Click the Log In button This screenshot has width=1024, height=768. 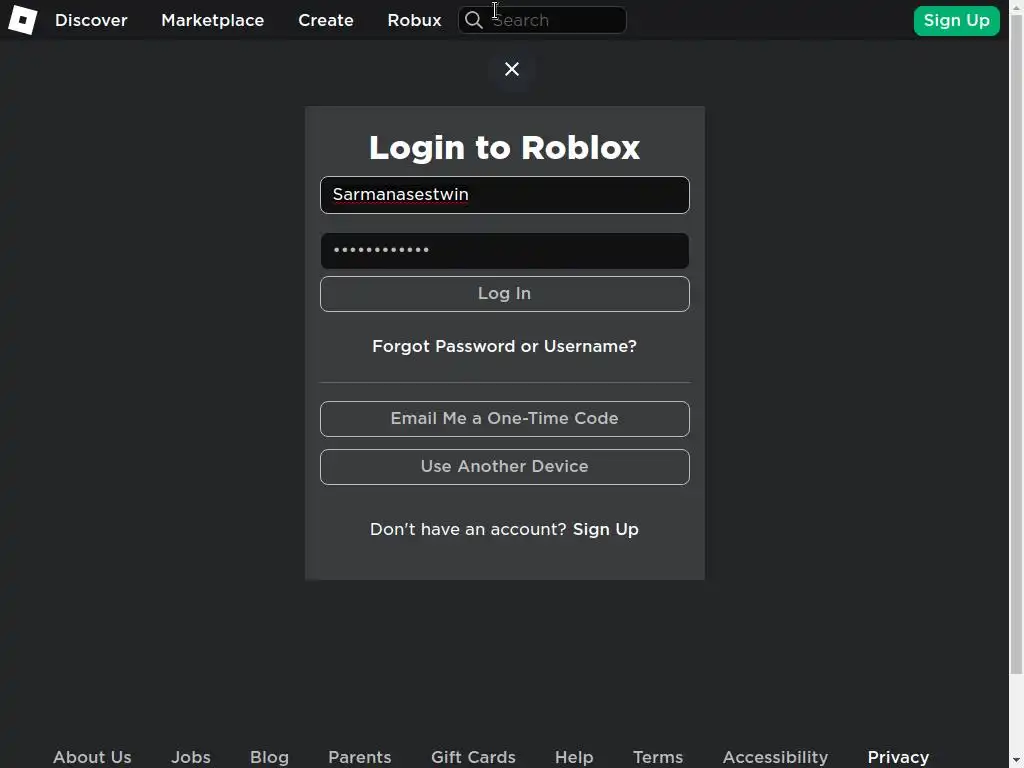(505, 294)
